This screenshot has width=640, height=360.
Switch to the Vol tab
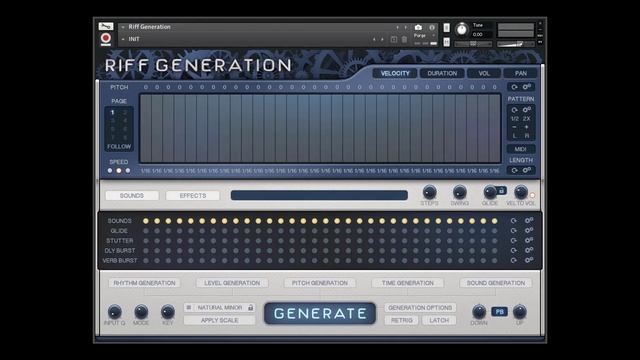484,73
